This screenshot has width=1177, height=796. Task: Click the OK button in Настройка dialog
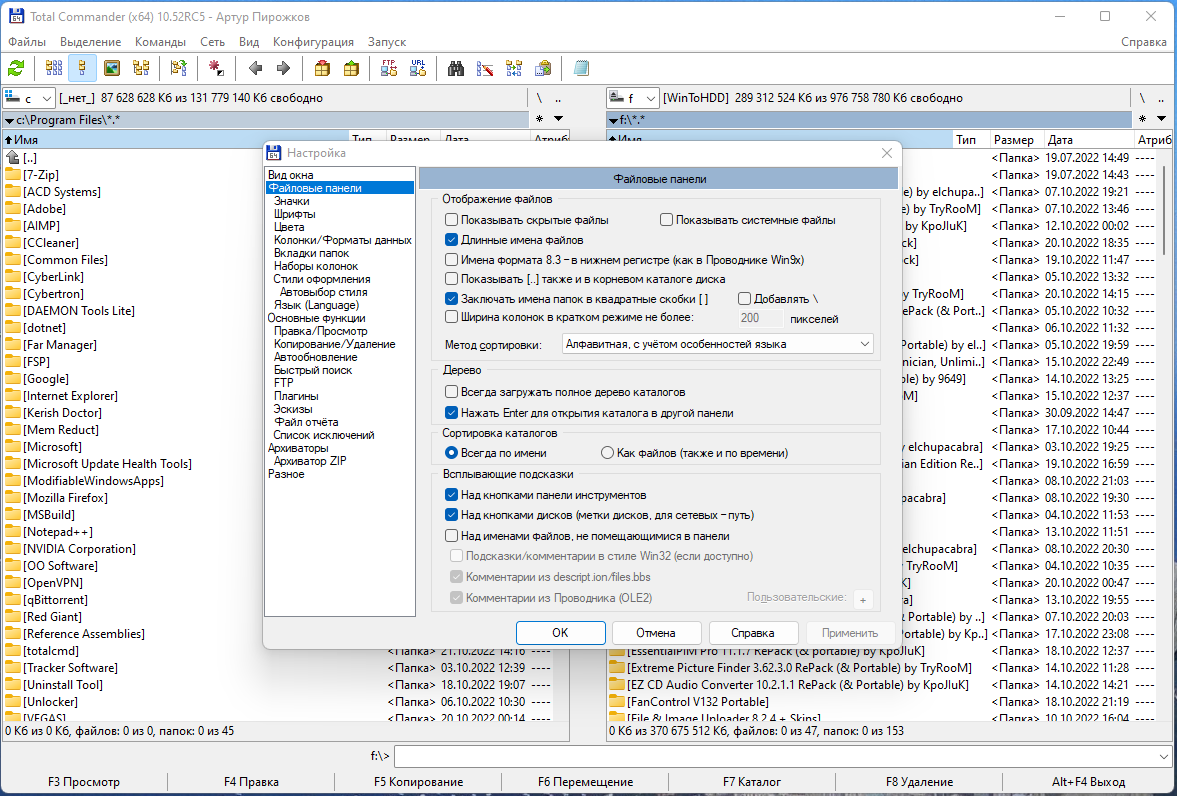[560, 632]
